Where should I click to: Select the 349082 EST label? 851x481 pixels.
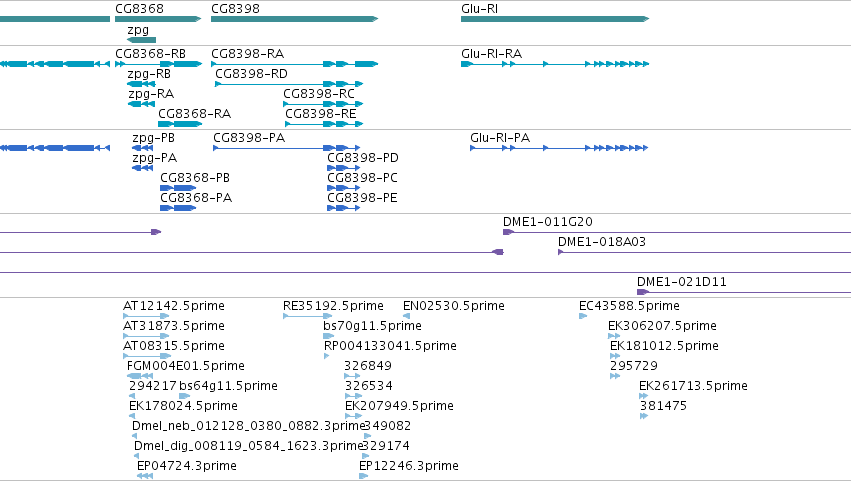click(388, 426)
